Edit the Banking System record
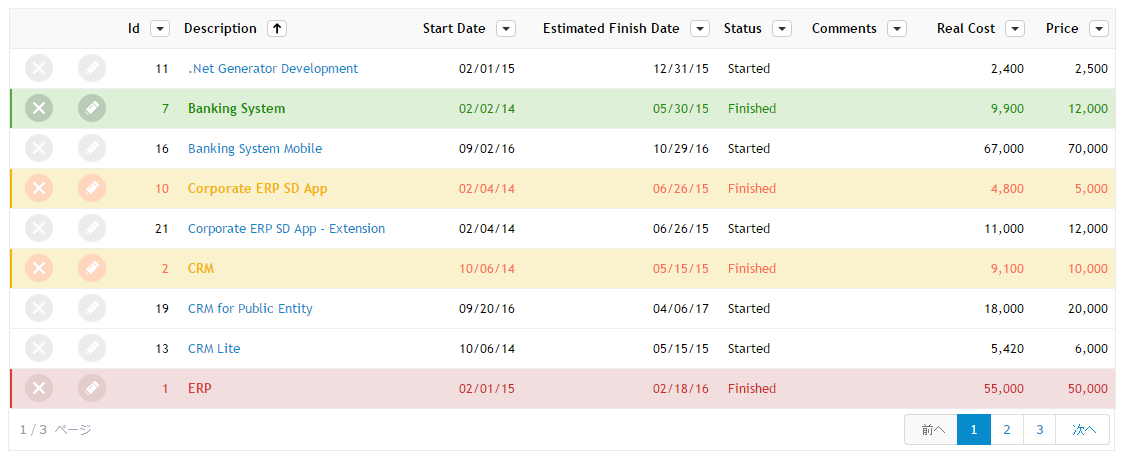Screen dimensions: 1123x460 point(91,109)
